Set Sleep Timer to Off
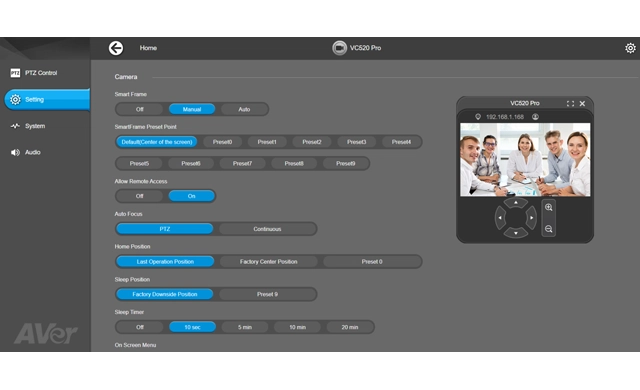640x390 pixels. tap(140, 327)
